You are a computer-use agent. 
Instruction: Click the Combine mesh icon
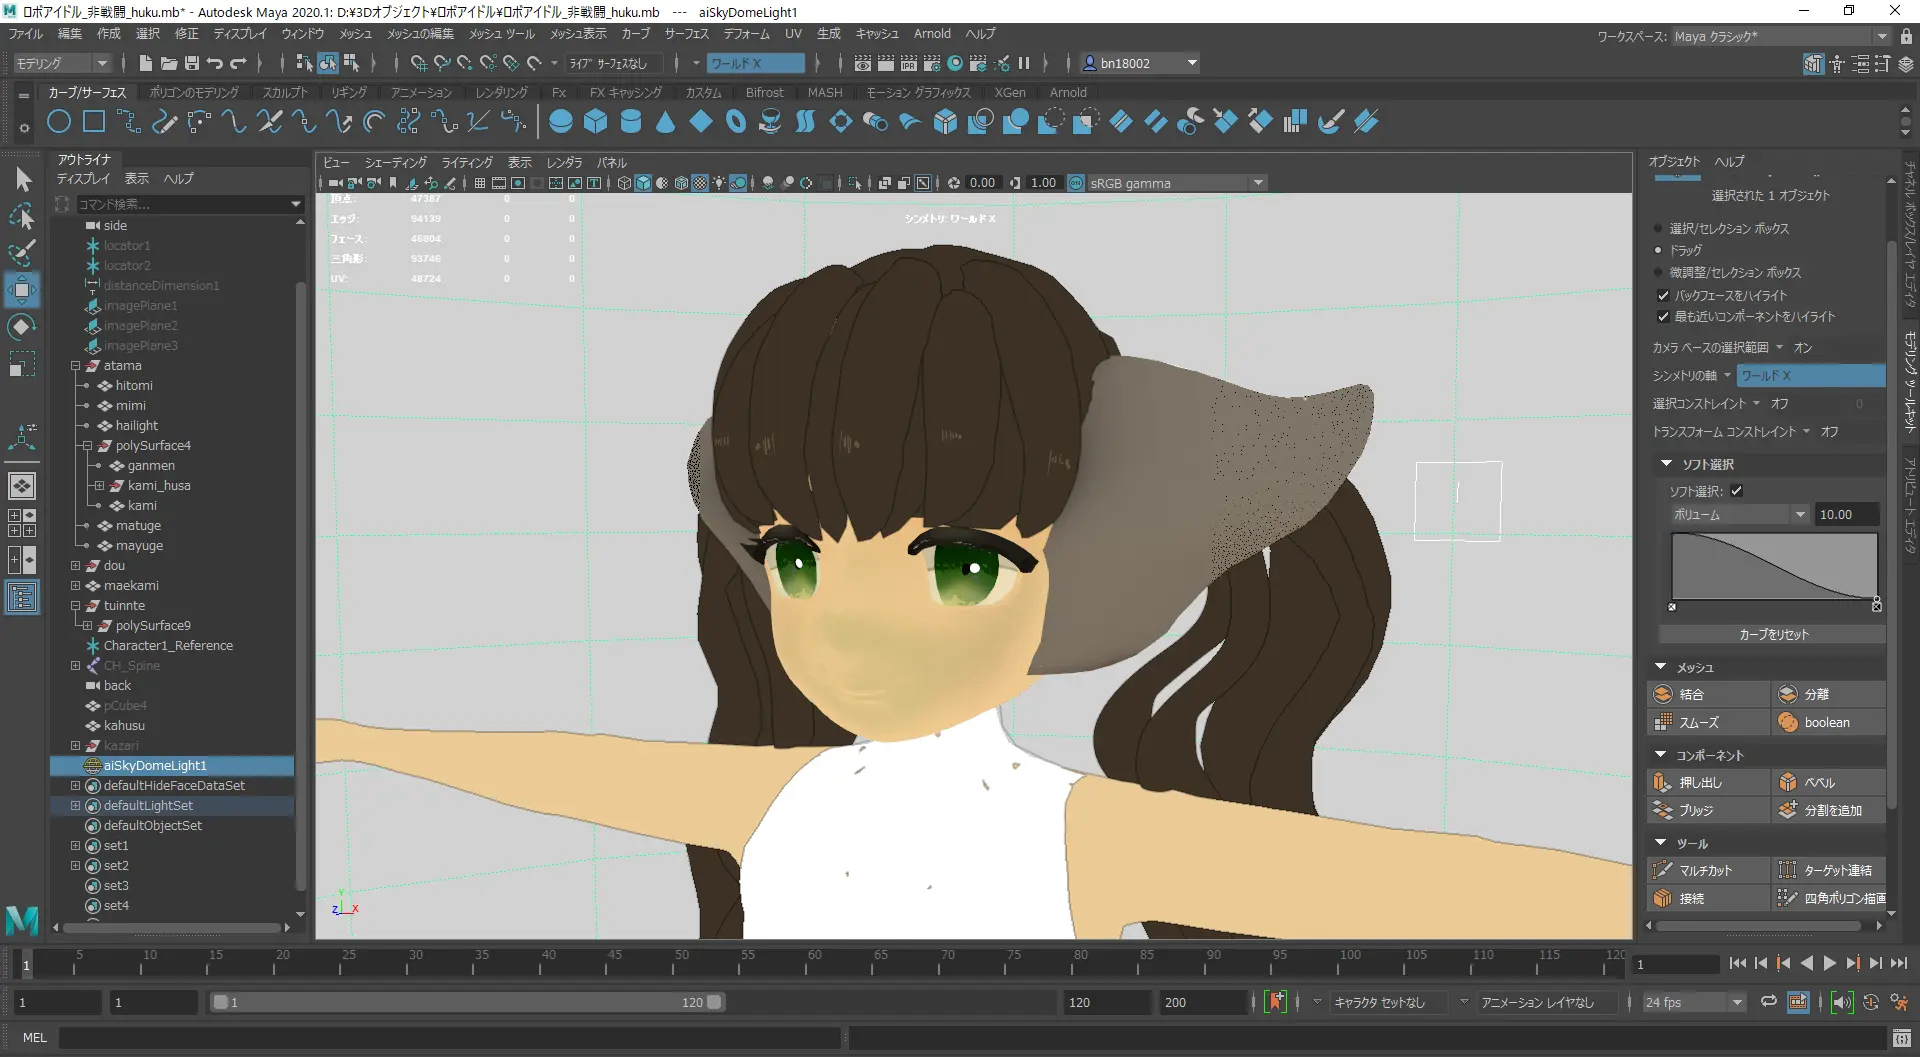click(1663, 694)
